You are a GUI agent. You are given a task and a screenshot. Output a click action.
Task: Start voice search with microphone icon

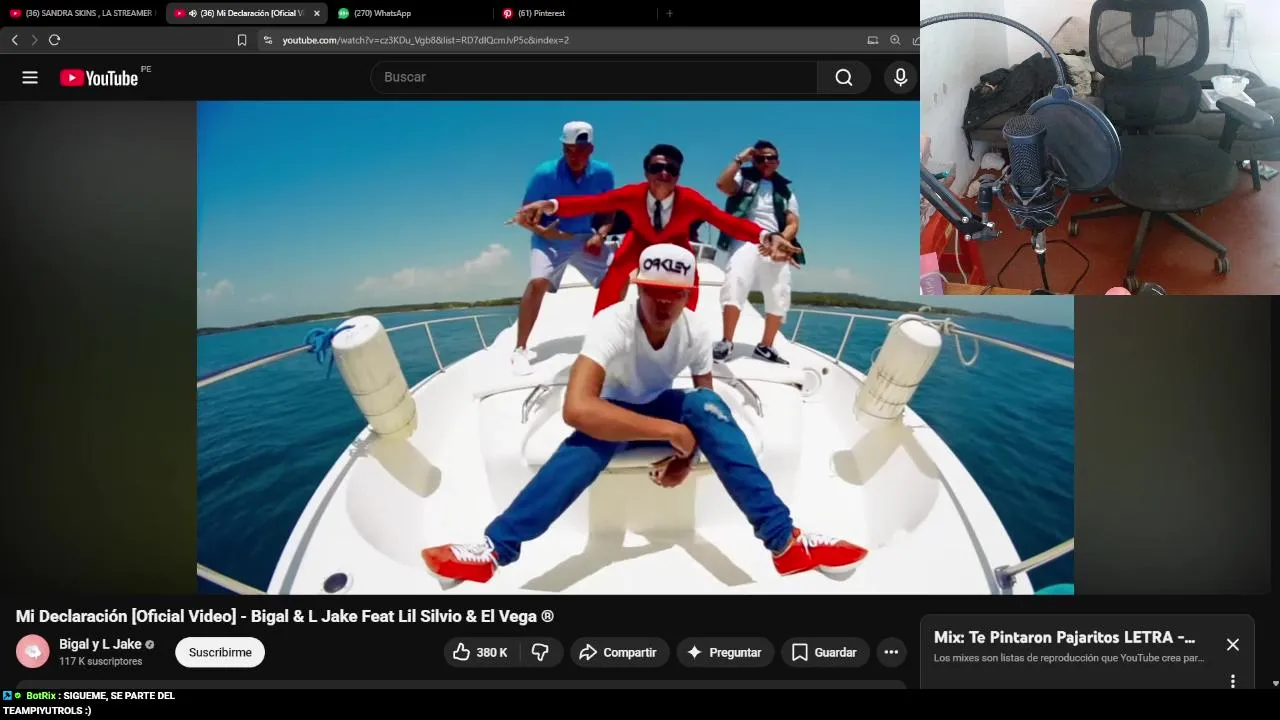pos(900,77)
